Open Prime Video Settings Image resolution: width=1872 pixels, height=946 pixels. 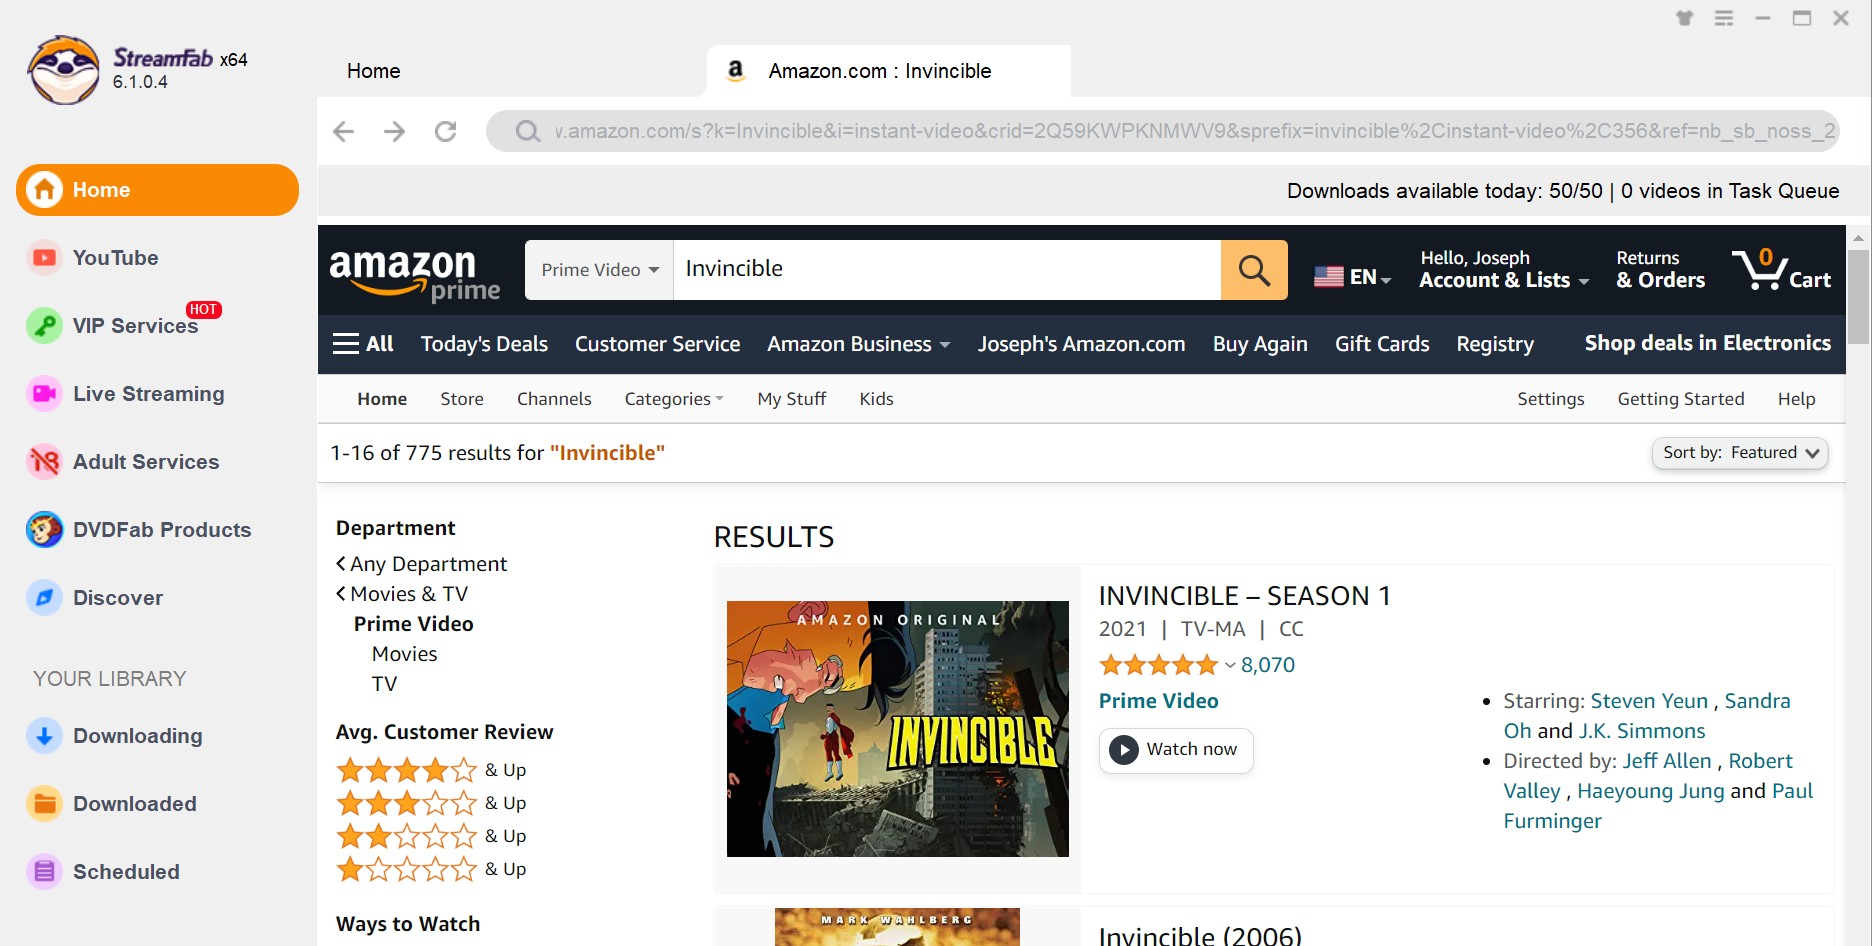coord(1551,399)
